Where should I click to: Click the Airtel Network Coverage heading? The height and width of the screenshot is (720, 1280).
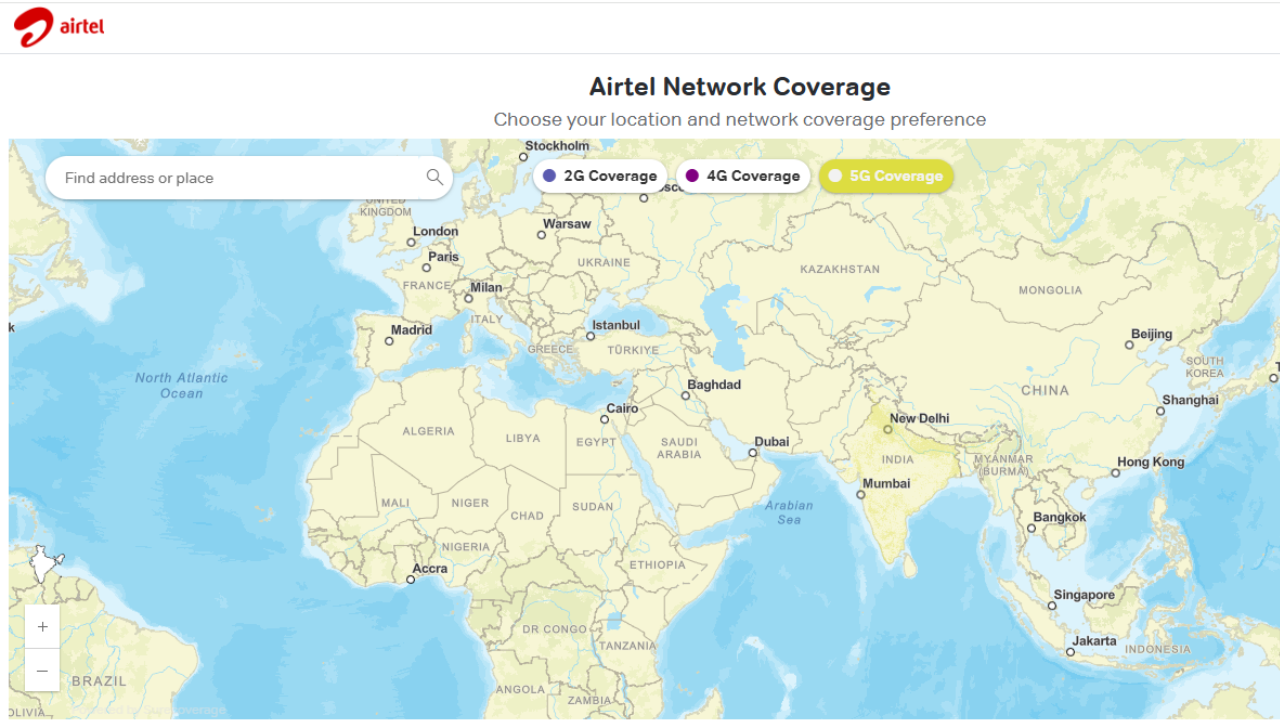click(x=740, y=87)
